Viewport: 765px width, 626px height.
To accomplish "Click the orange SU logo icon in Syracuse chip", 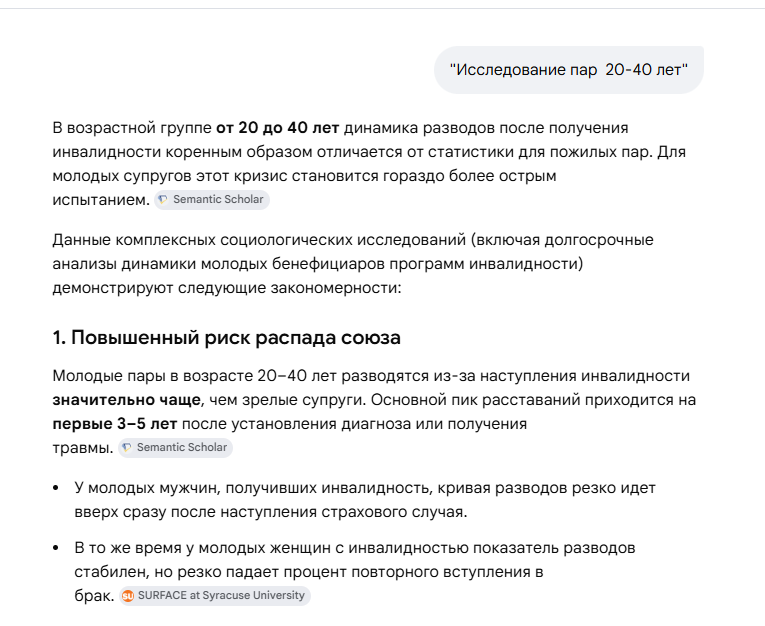I will 128,596.
